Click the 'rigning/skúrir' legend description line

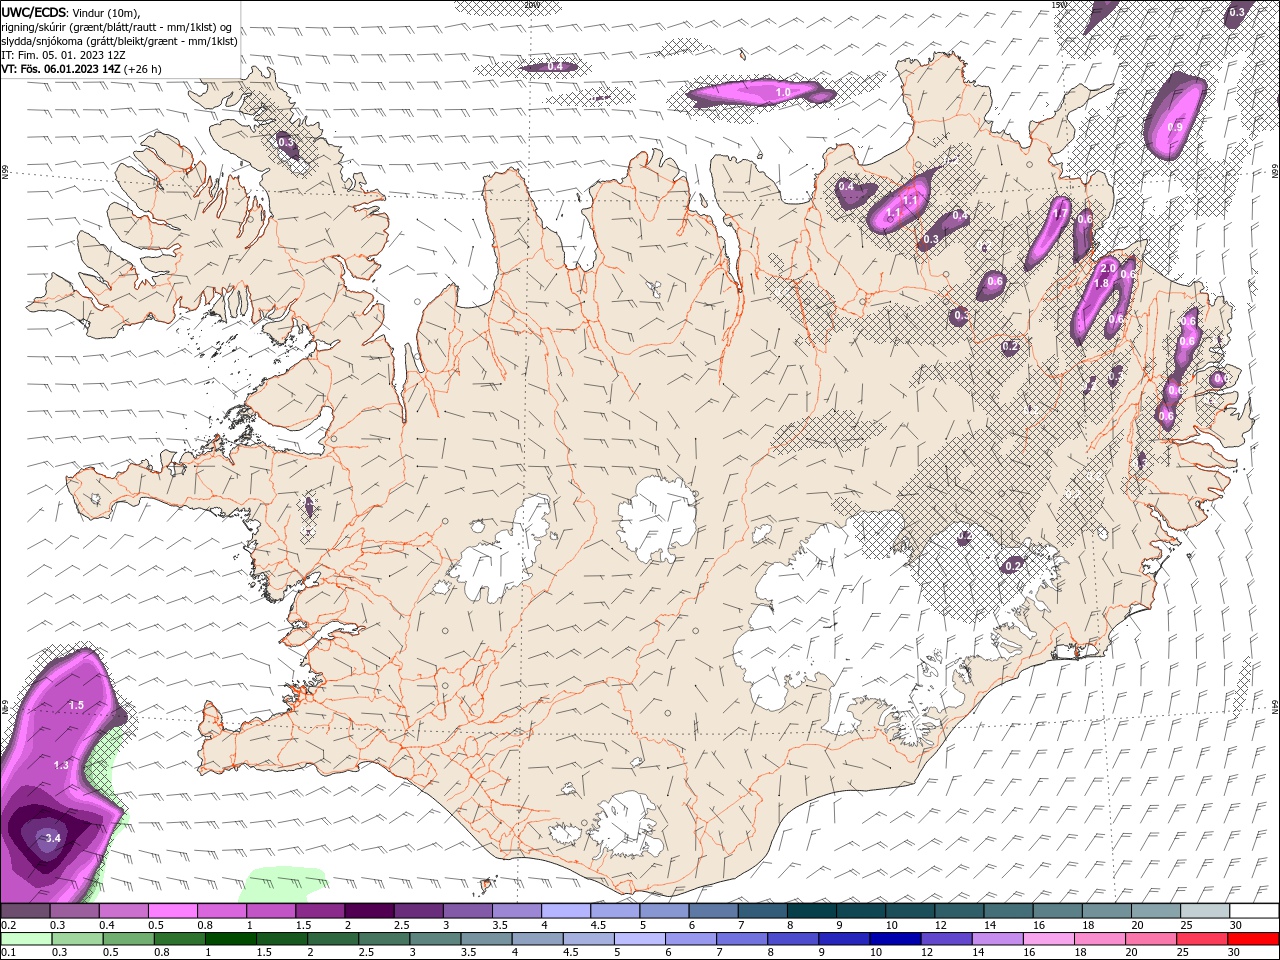point(117,27)
